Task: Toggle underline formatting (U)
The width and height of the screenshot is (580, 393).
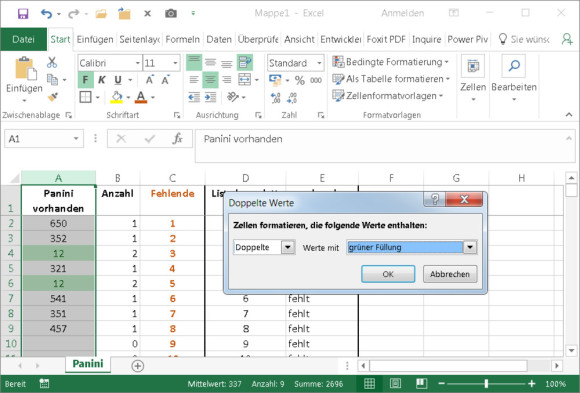Action: pos(118,80)
